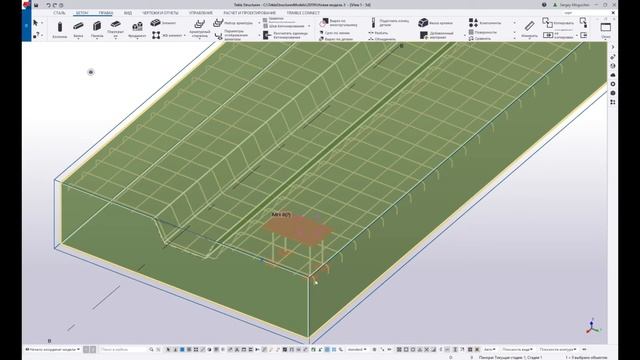Expand the Шов бетонирования dropdown arrow
Image resolution: width=640 pixels, height=360 pixels.
309,26
